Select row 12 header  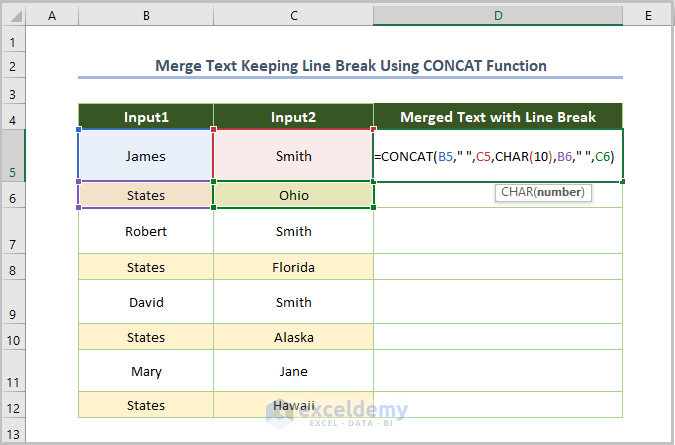[13, 406]
